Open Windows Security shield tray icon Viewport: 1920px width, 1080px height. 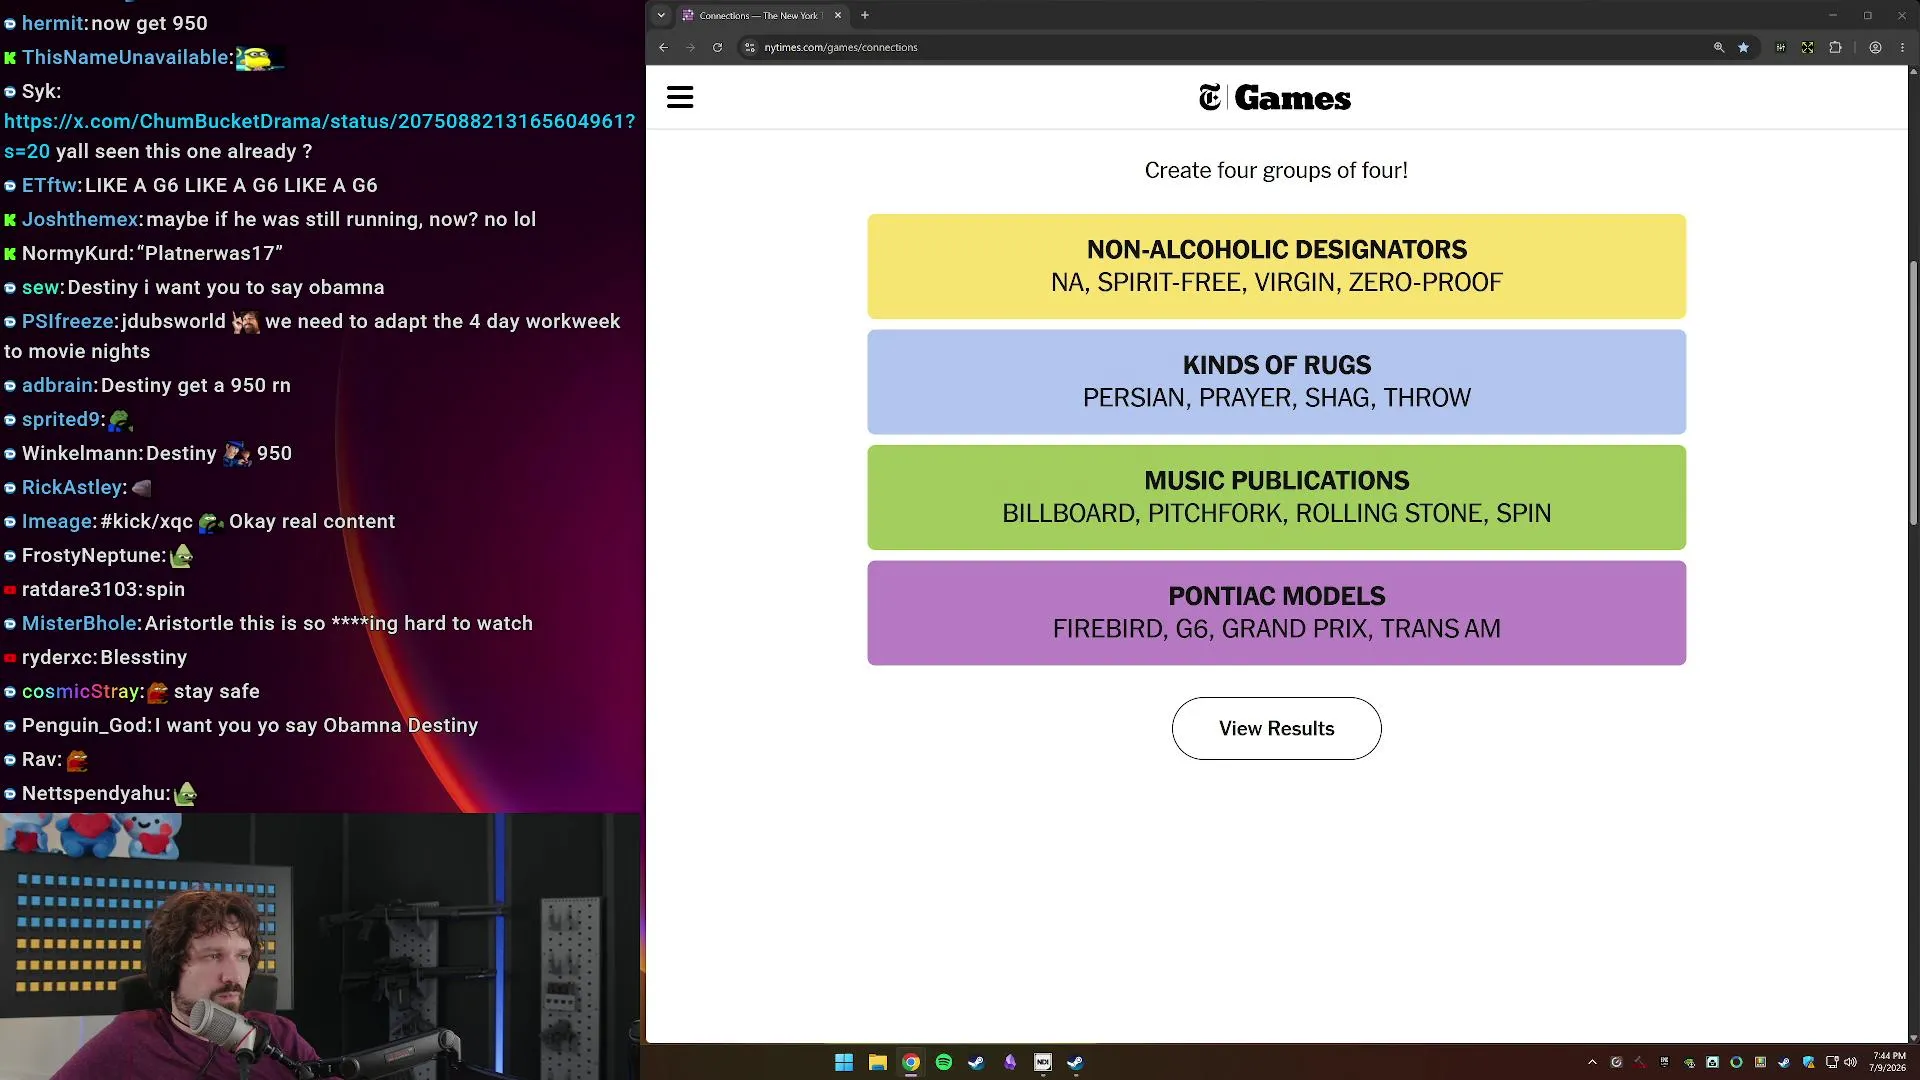[1808, 1062]
